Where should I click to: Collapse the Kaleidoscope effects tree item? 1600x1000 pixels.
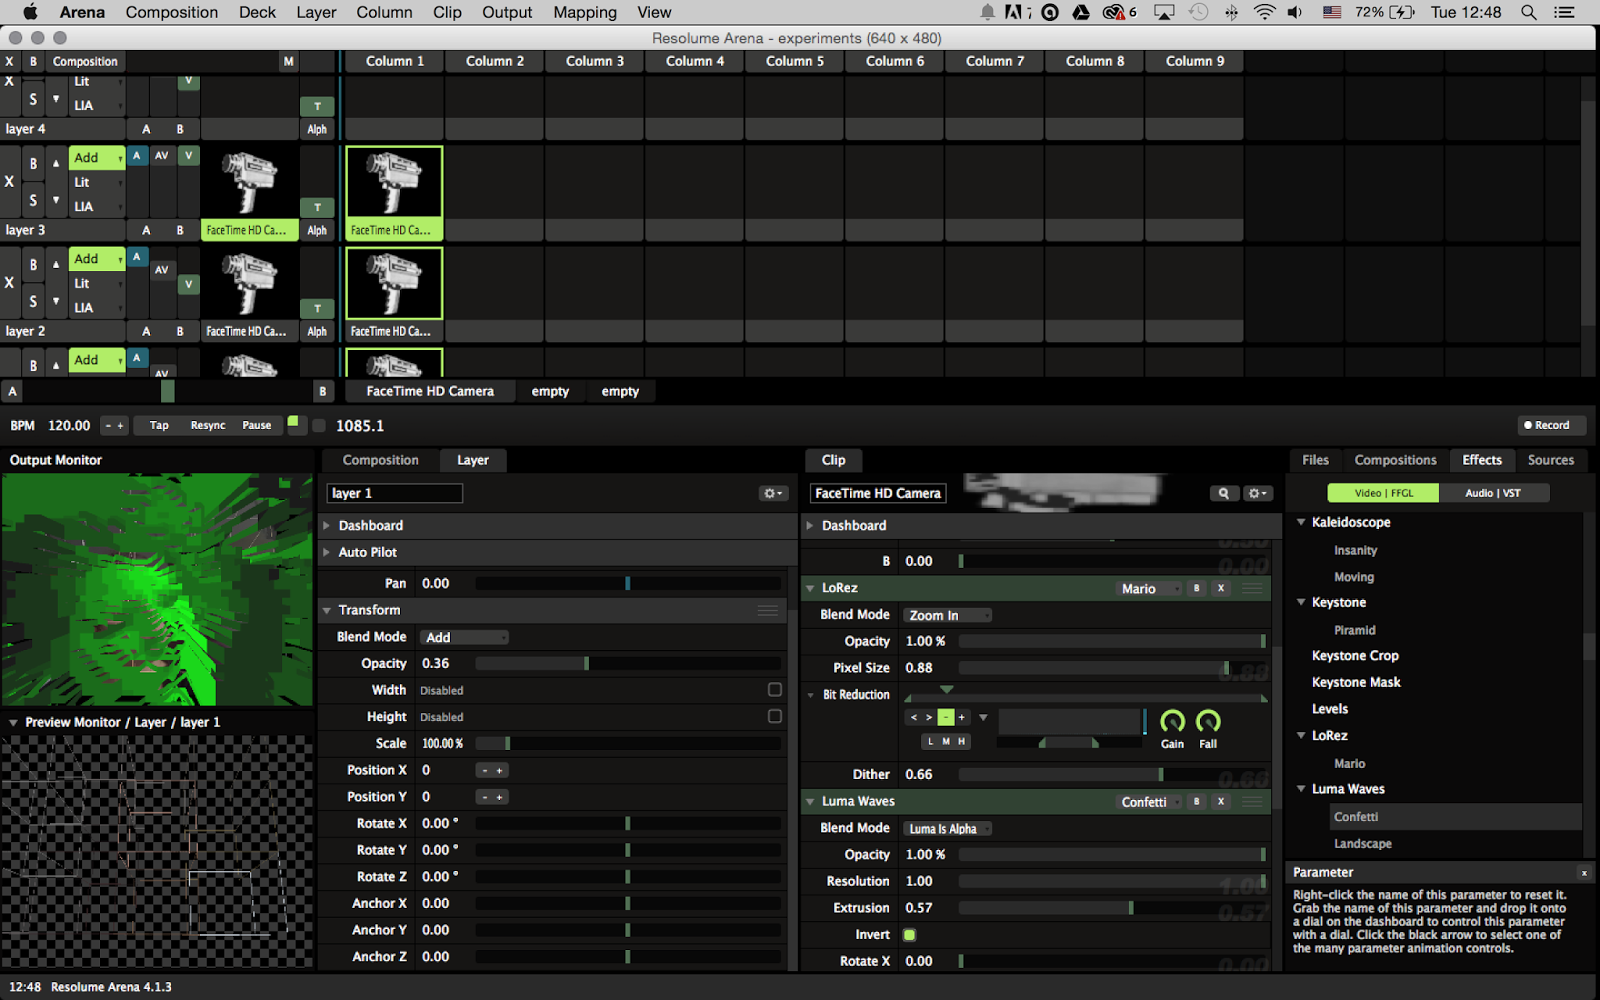pos(1301,522)
